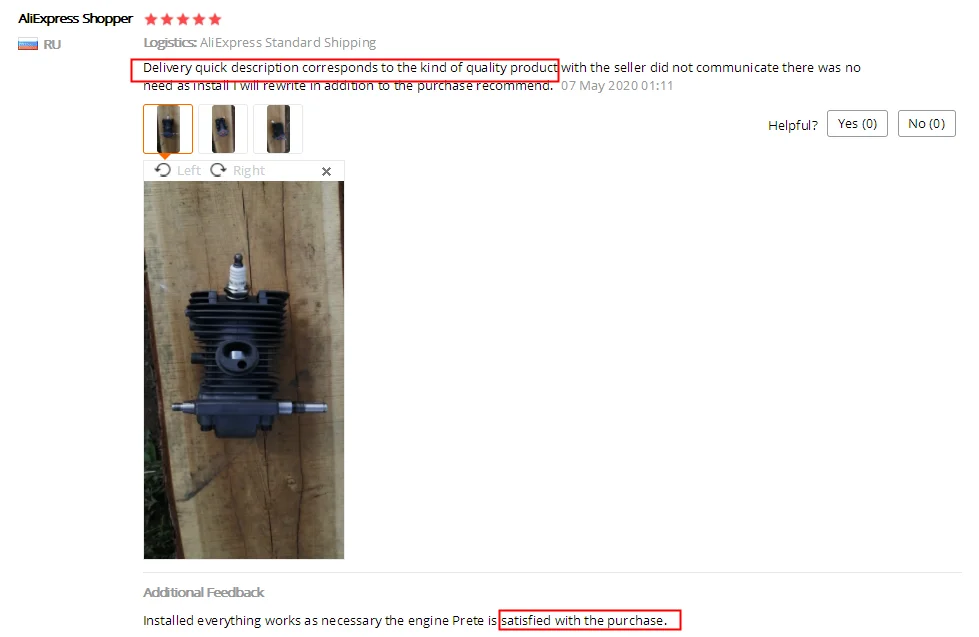This screenshot has height=637, width=979.
Task: Click the large enlarged engine cylinder photo
Action: 244,370
